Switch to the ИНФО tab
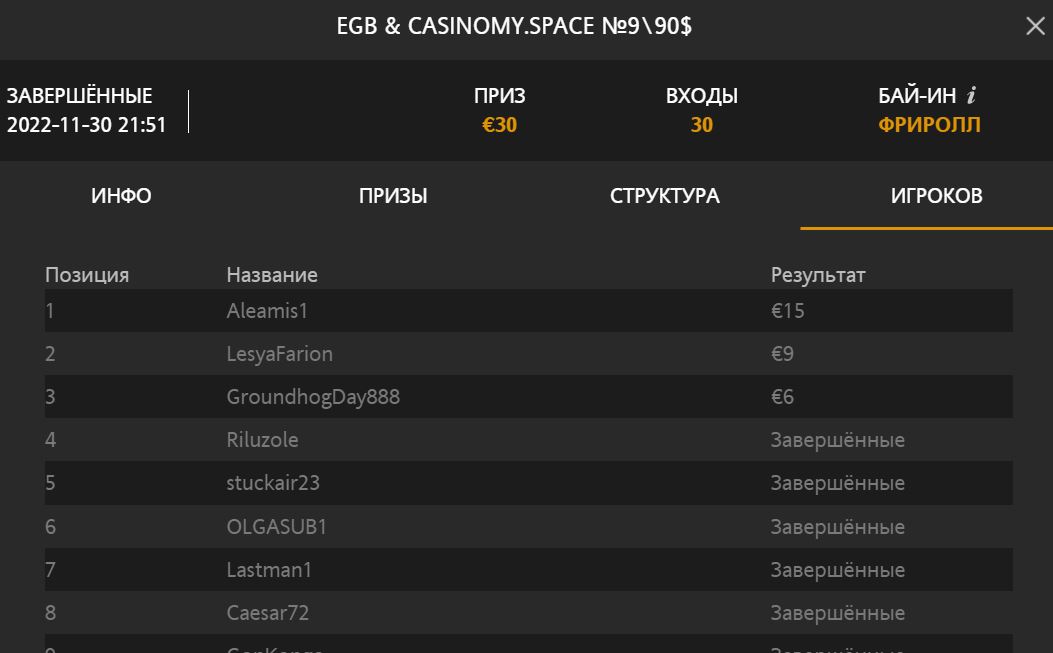 click(x=121, y=196)
